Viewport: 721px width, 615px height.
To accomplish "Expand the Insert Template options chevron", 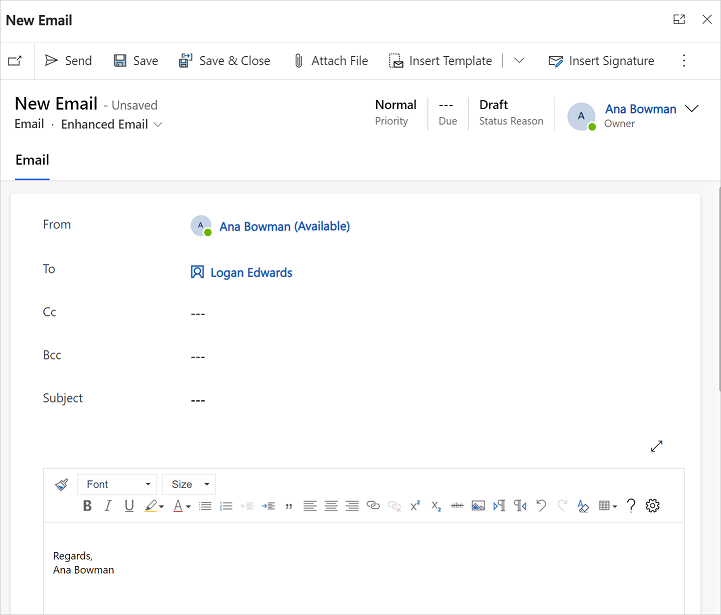I will point(519,60).
